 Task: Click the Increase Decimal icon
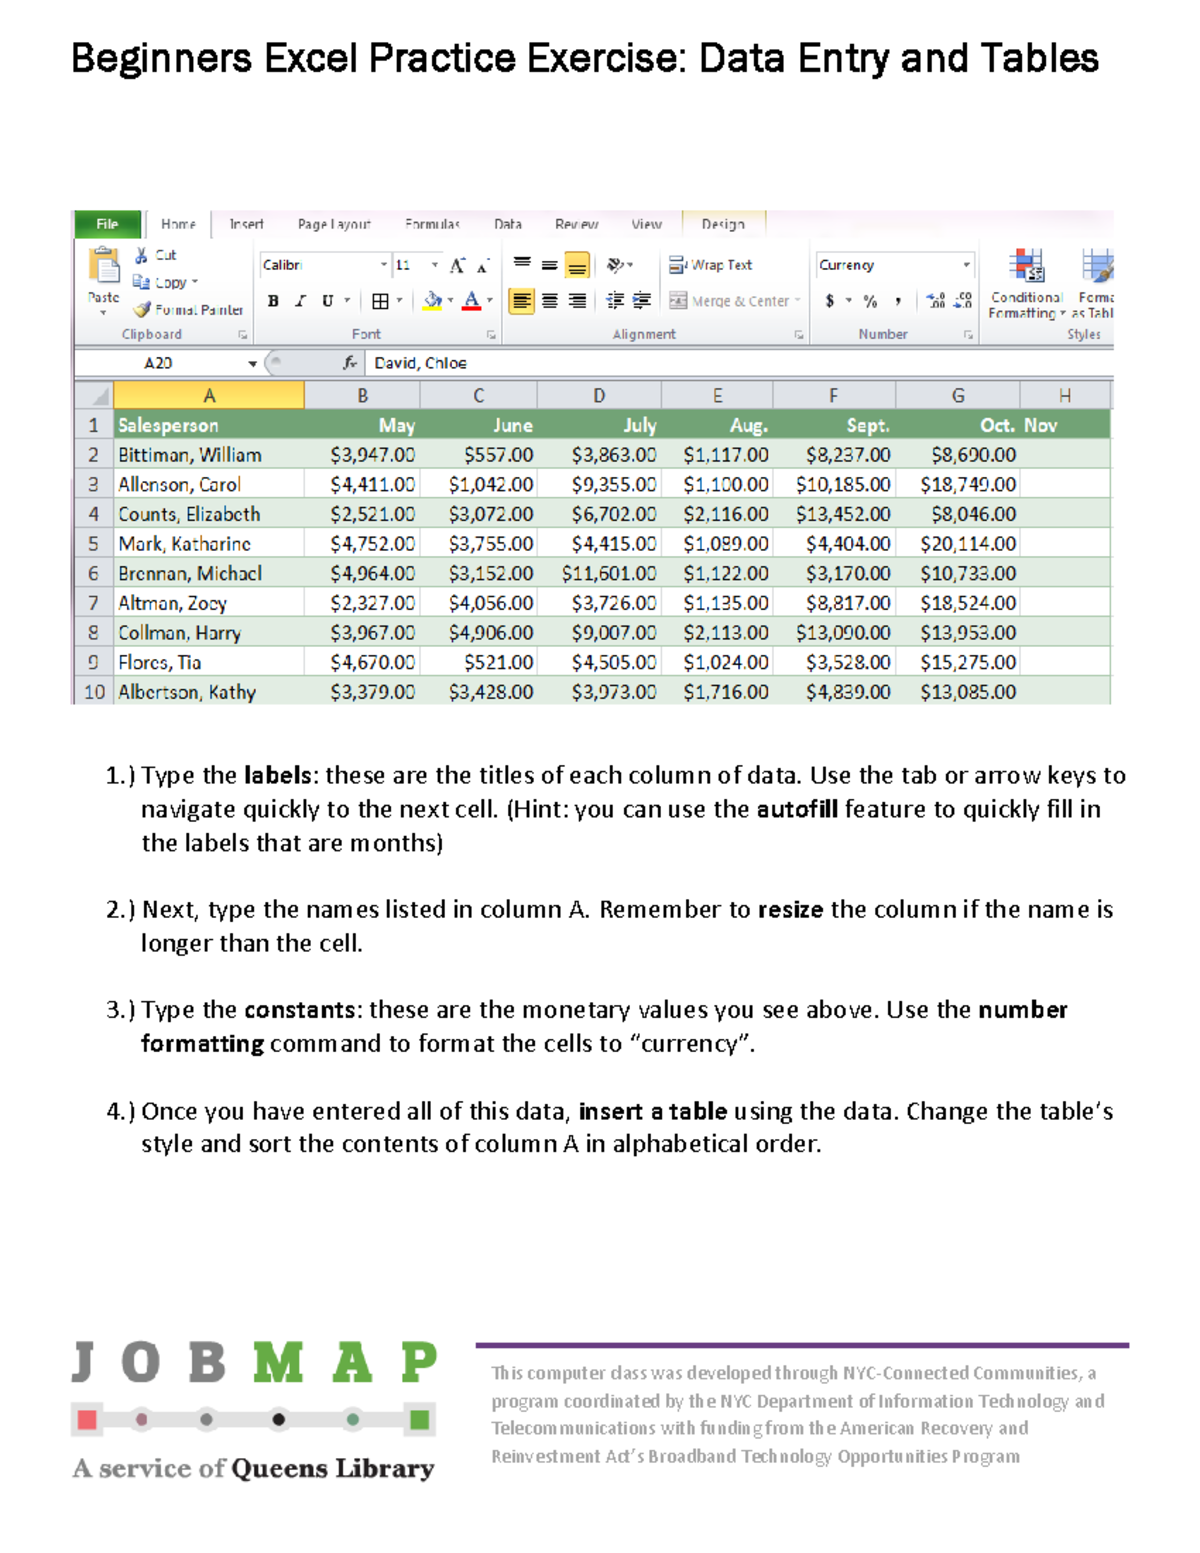point(936,299)
